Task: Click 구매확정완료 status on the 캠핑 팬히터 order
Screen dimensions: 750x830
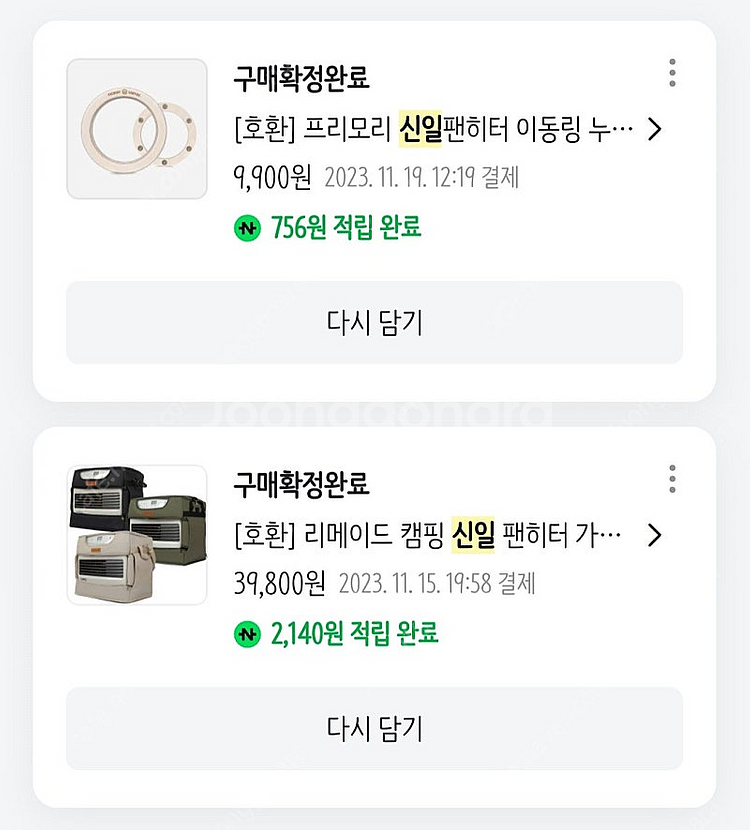Action: tap(301, 485)
